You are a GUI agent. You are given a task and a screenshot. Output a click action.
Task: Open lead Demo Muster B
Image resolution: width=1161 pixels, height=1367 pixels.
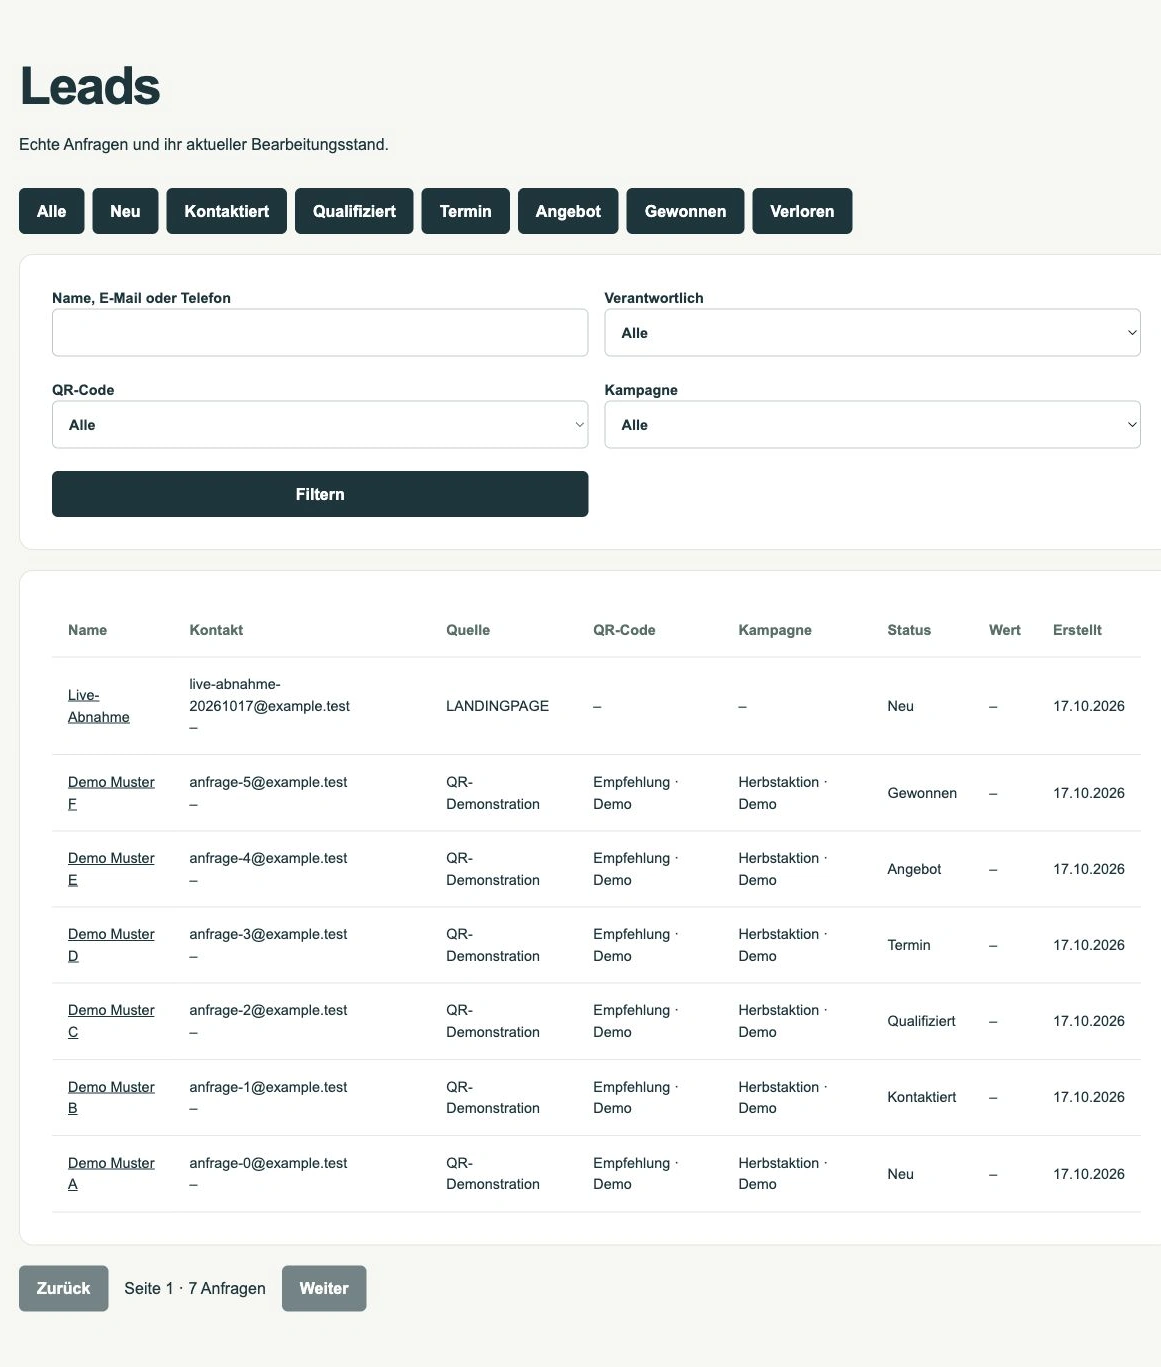tap(111, 1097)
